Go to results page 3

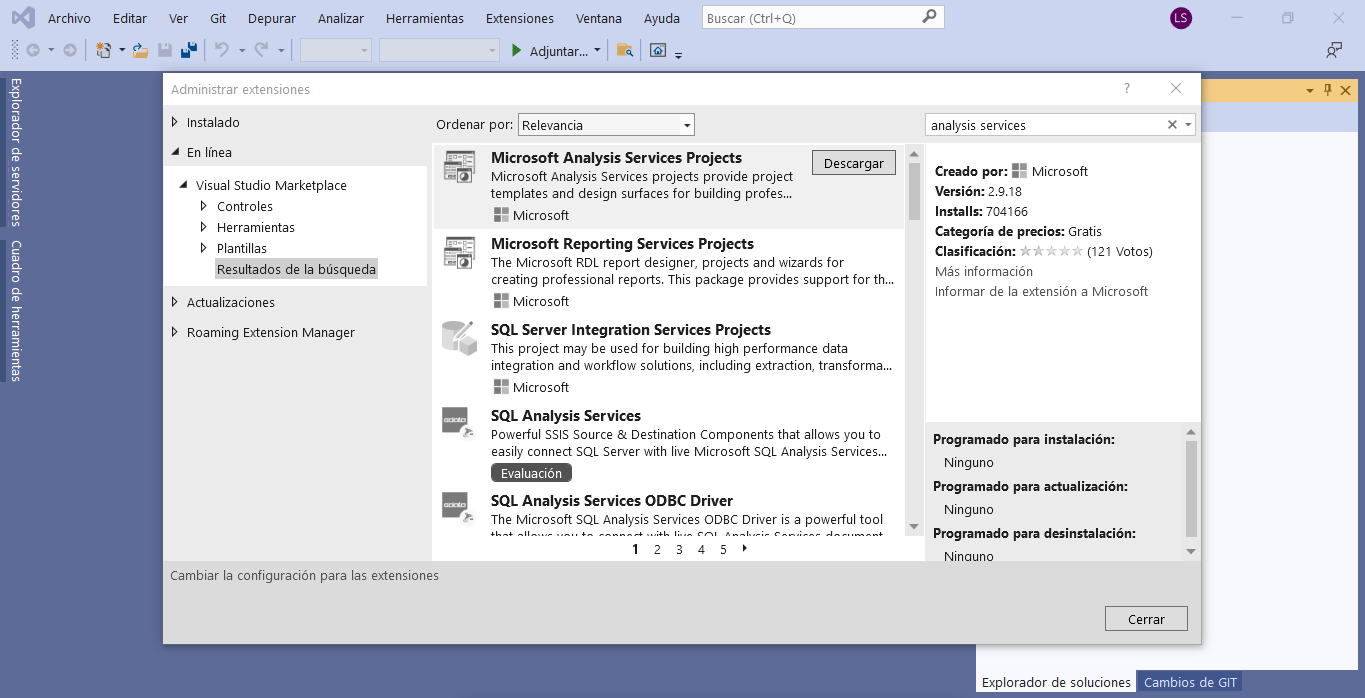[679, 549]
